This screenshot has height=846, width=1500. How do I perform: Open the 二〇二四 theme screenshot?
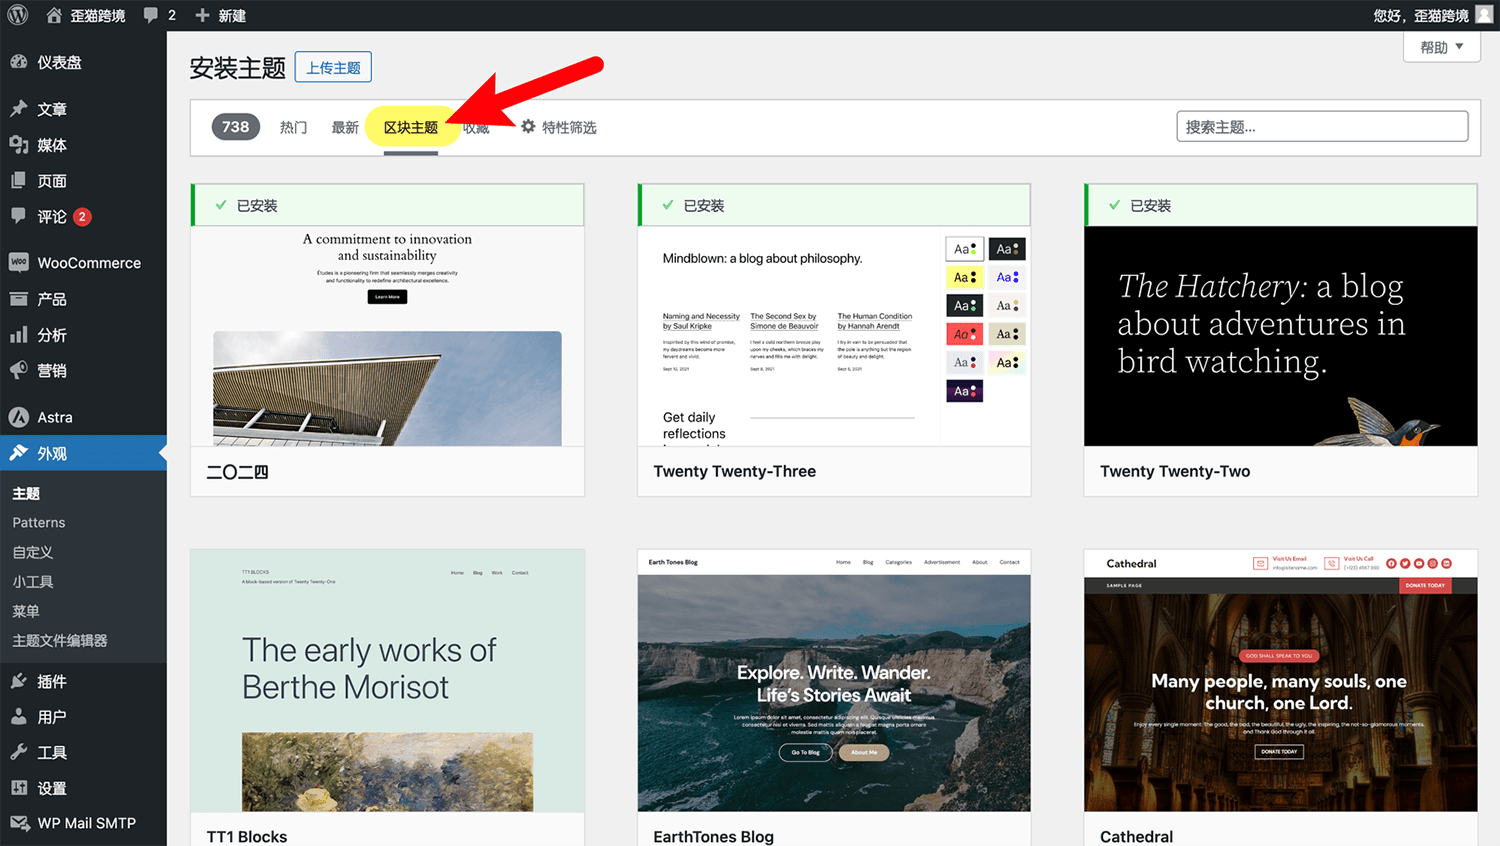pyautogui.click(x=388, y=336)
